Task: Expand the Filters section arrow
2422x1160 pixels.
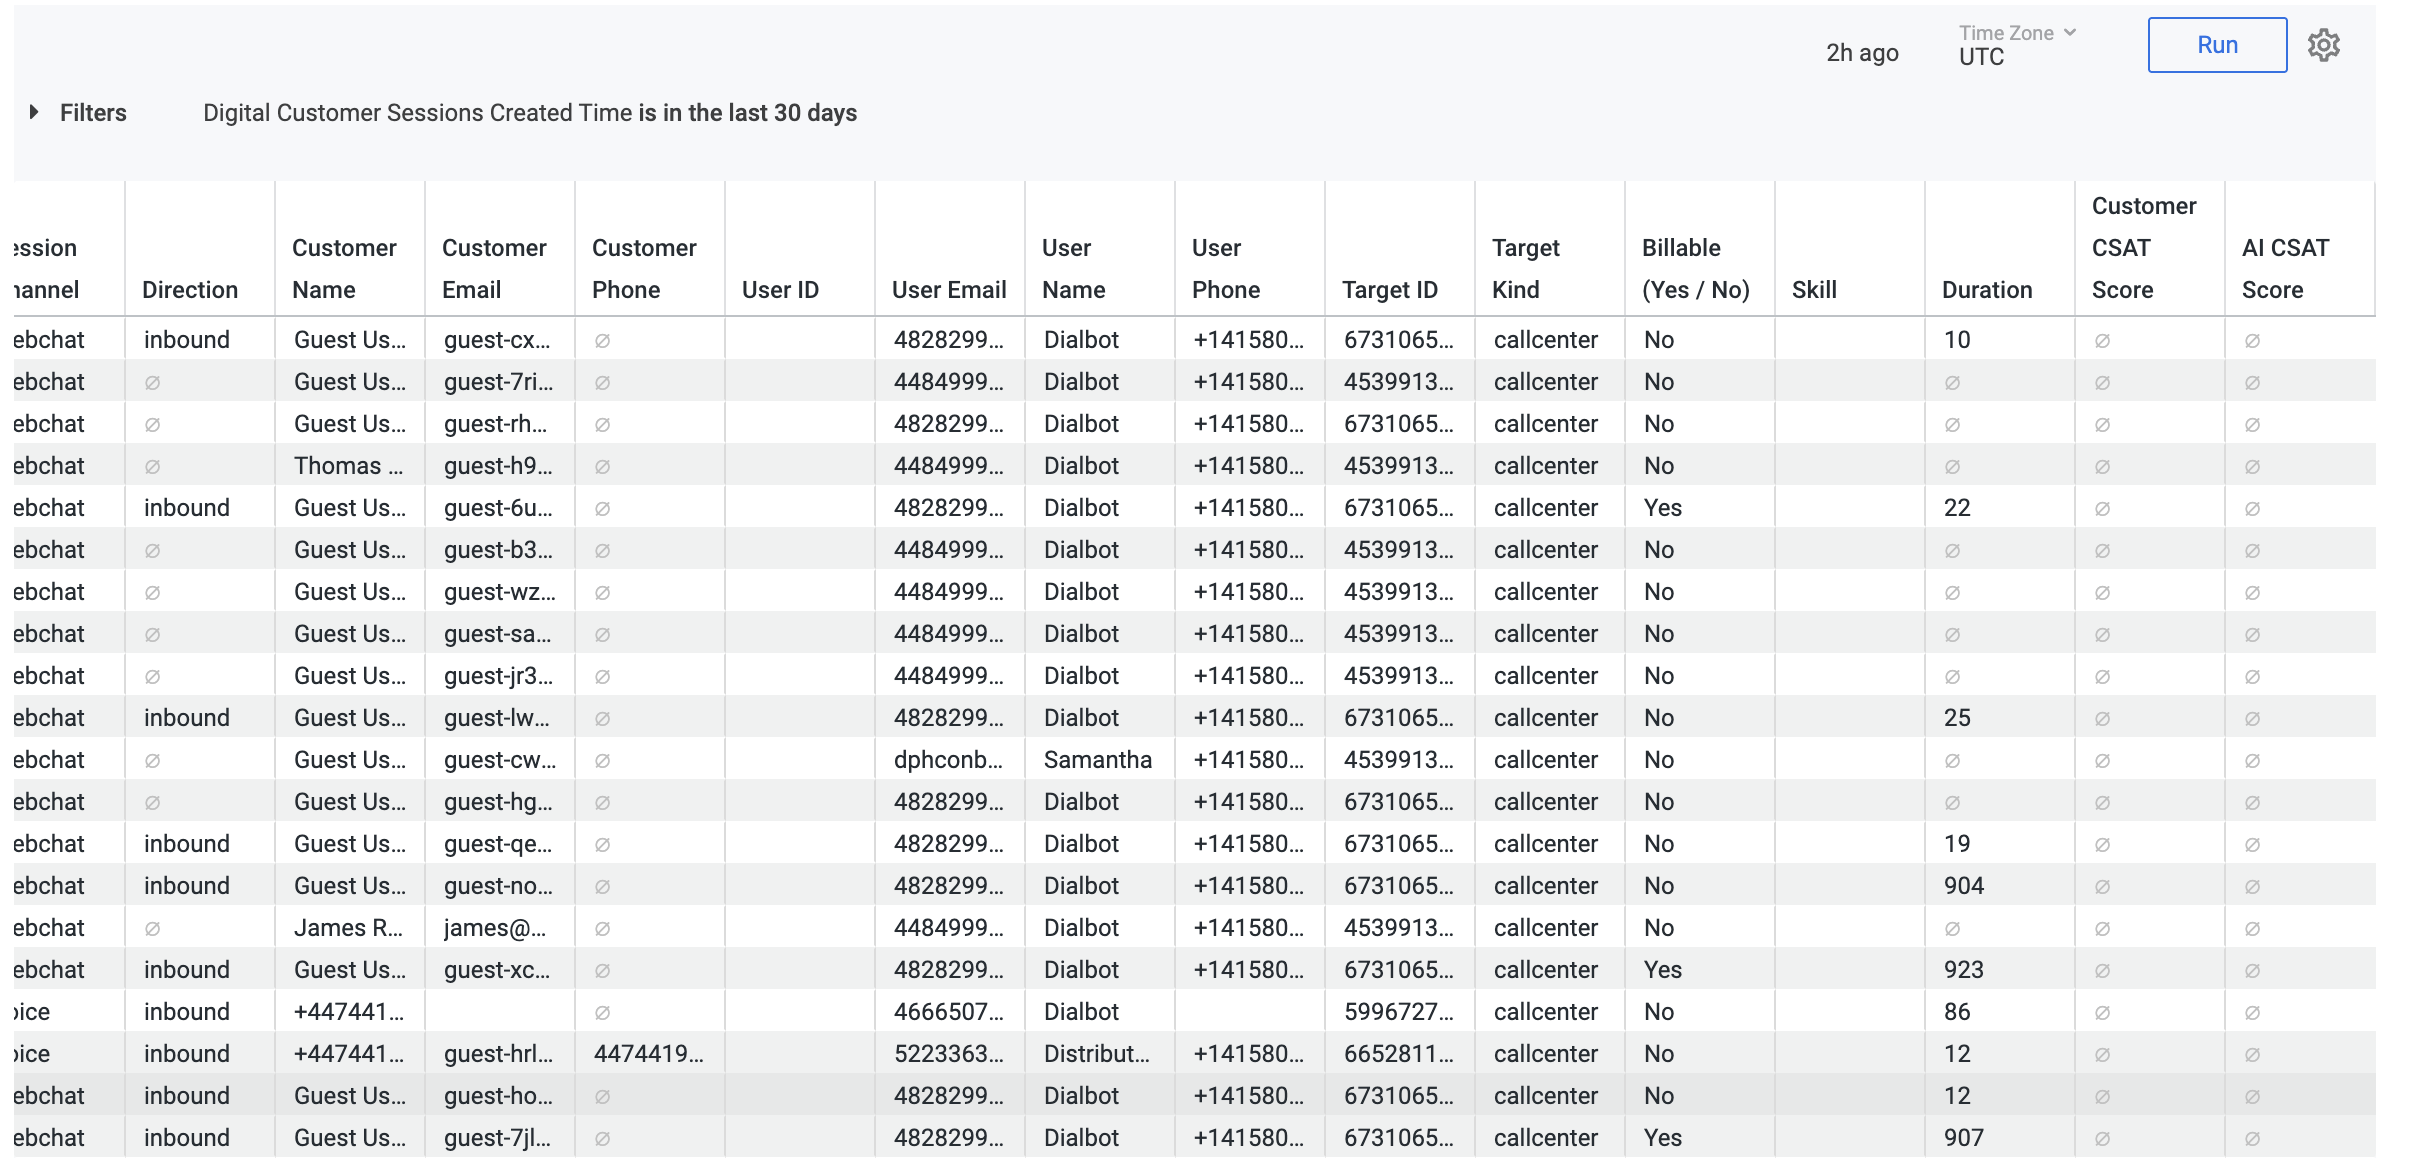Action: [34, 112]
